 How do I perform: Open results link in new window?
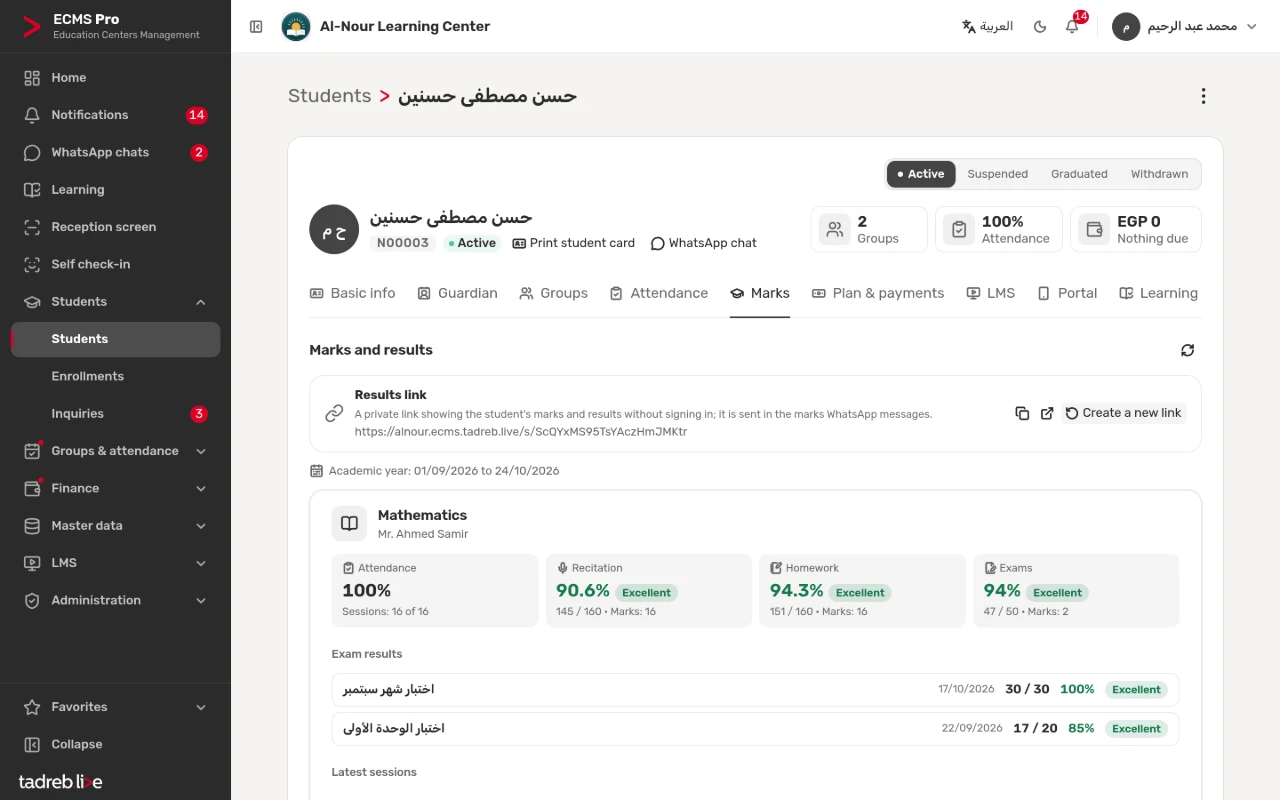click(1047, 413)
